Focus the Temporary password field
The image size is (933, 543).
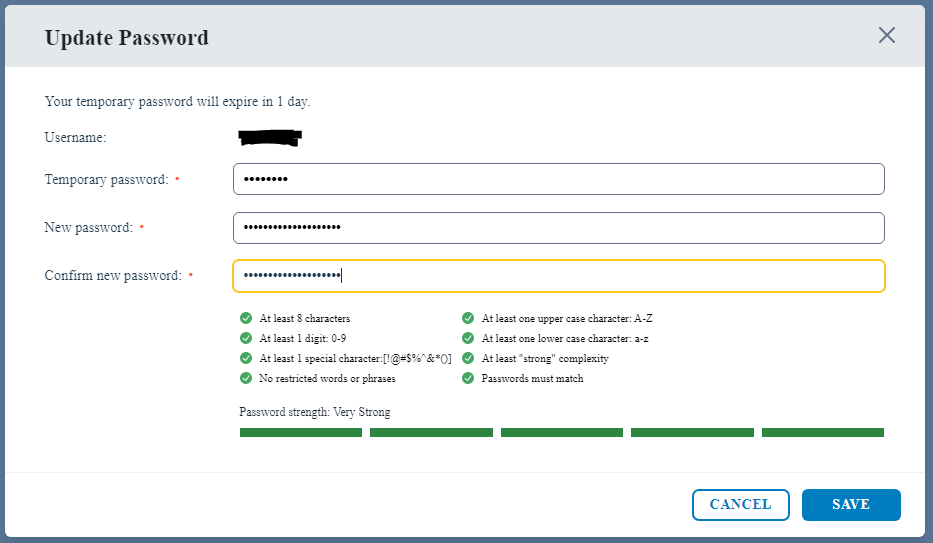559,179
